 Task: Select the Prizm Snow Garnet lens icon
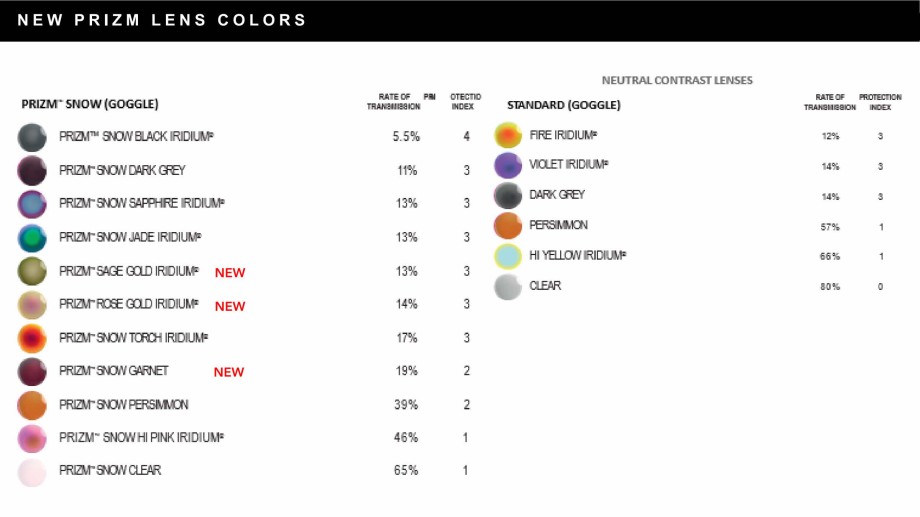tap(32, 371)
